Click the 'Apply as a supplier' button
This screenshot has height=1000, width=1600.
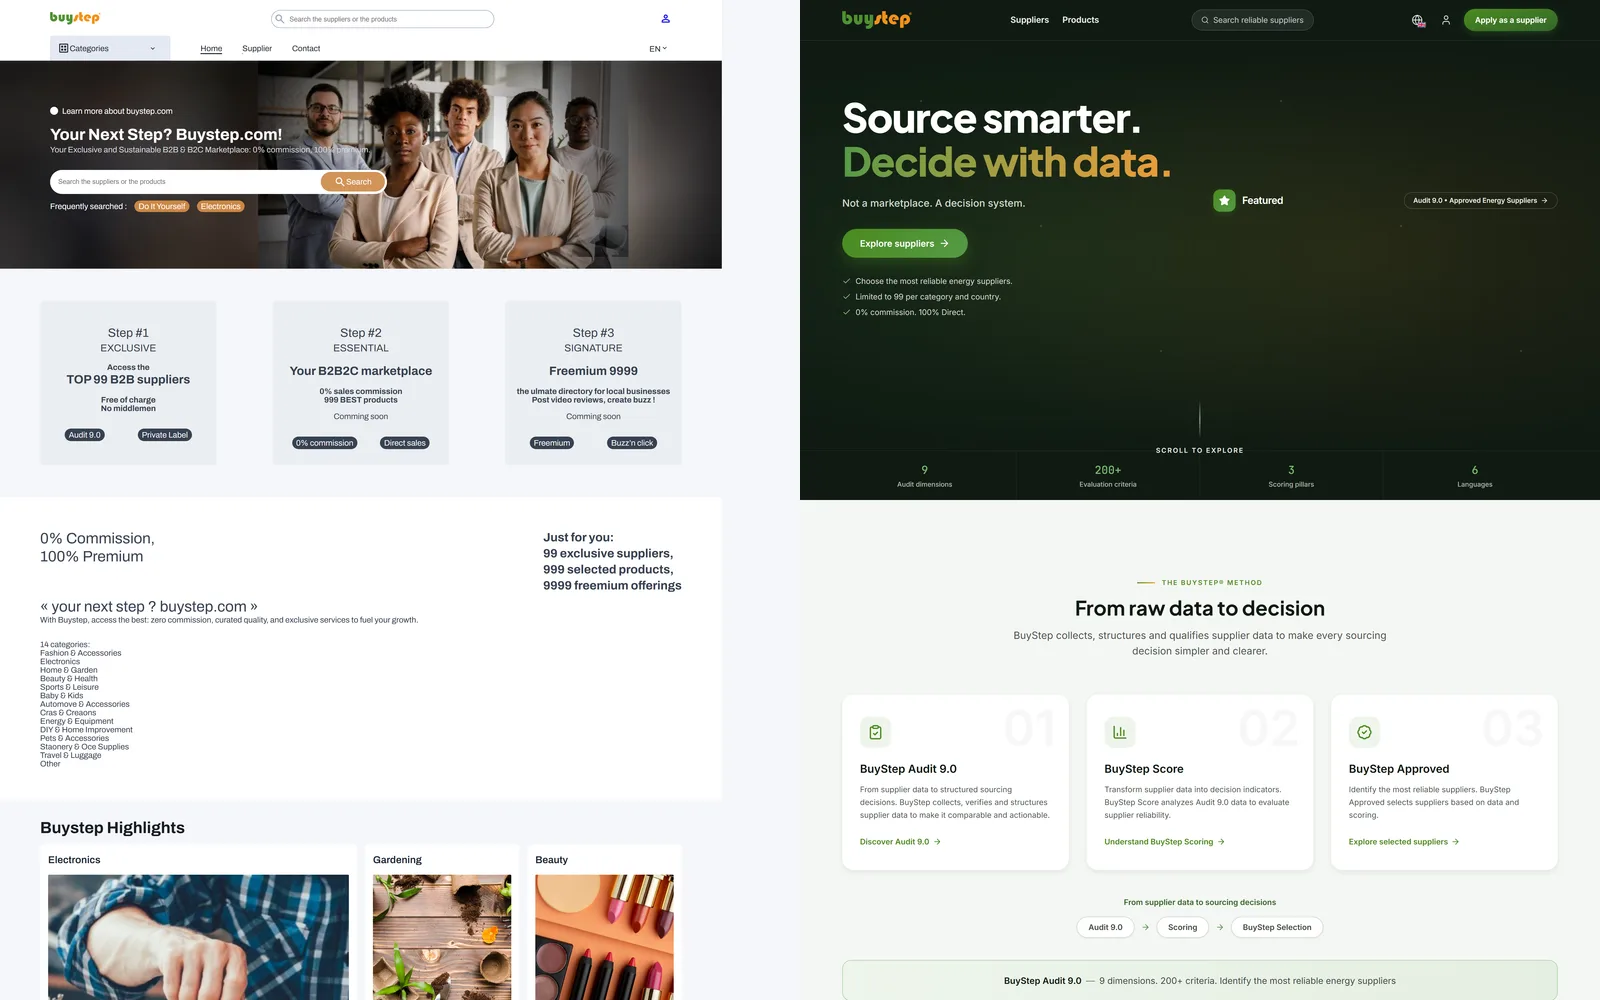pyautogui.click(x=1510, y=20)
